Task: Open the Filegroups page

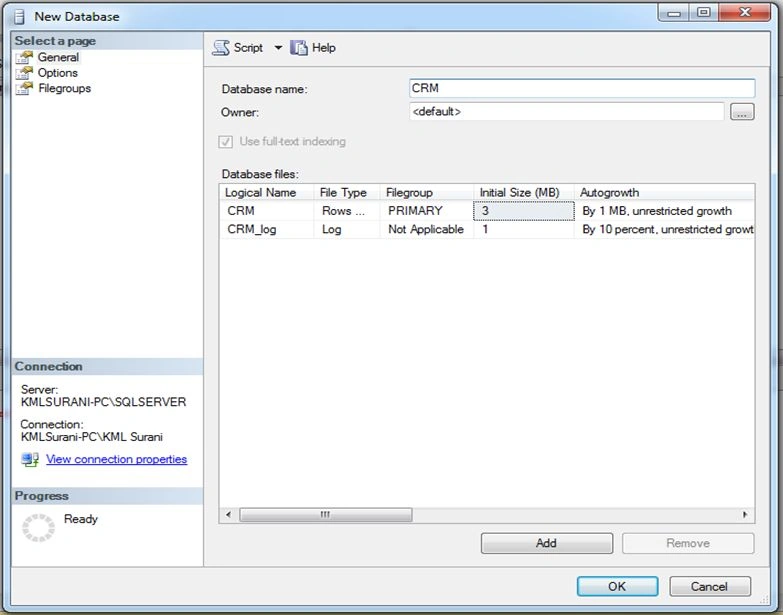Action: (x=64, y=88)
